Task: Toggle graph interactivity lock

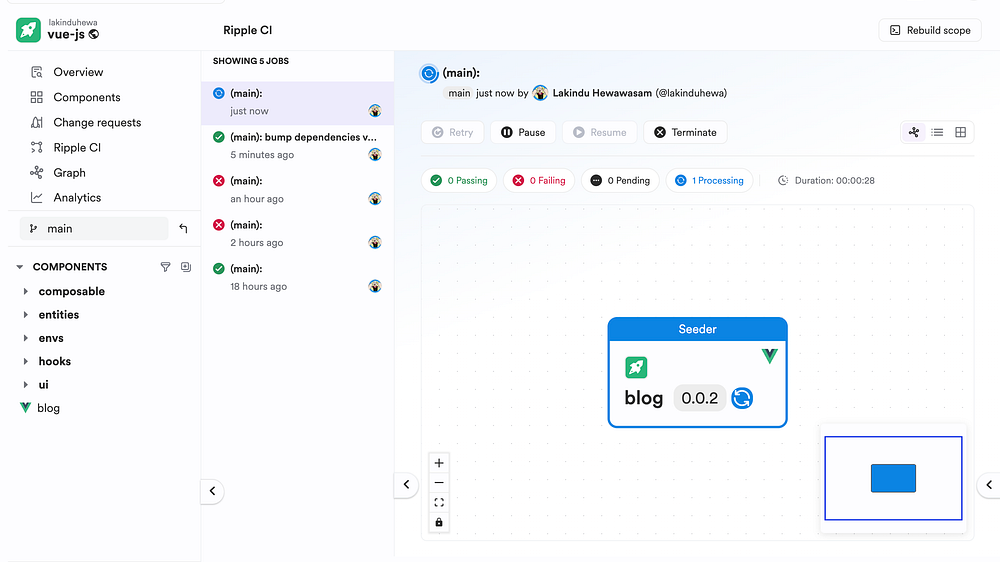Action: click(x=439, y=522)
